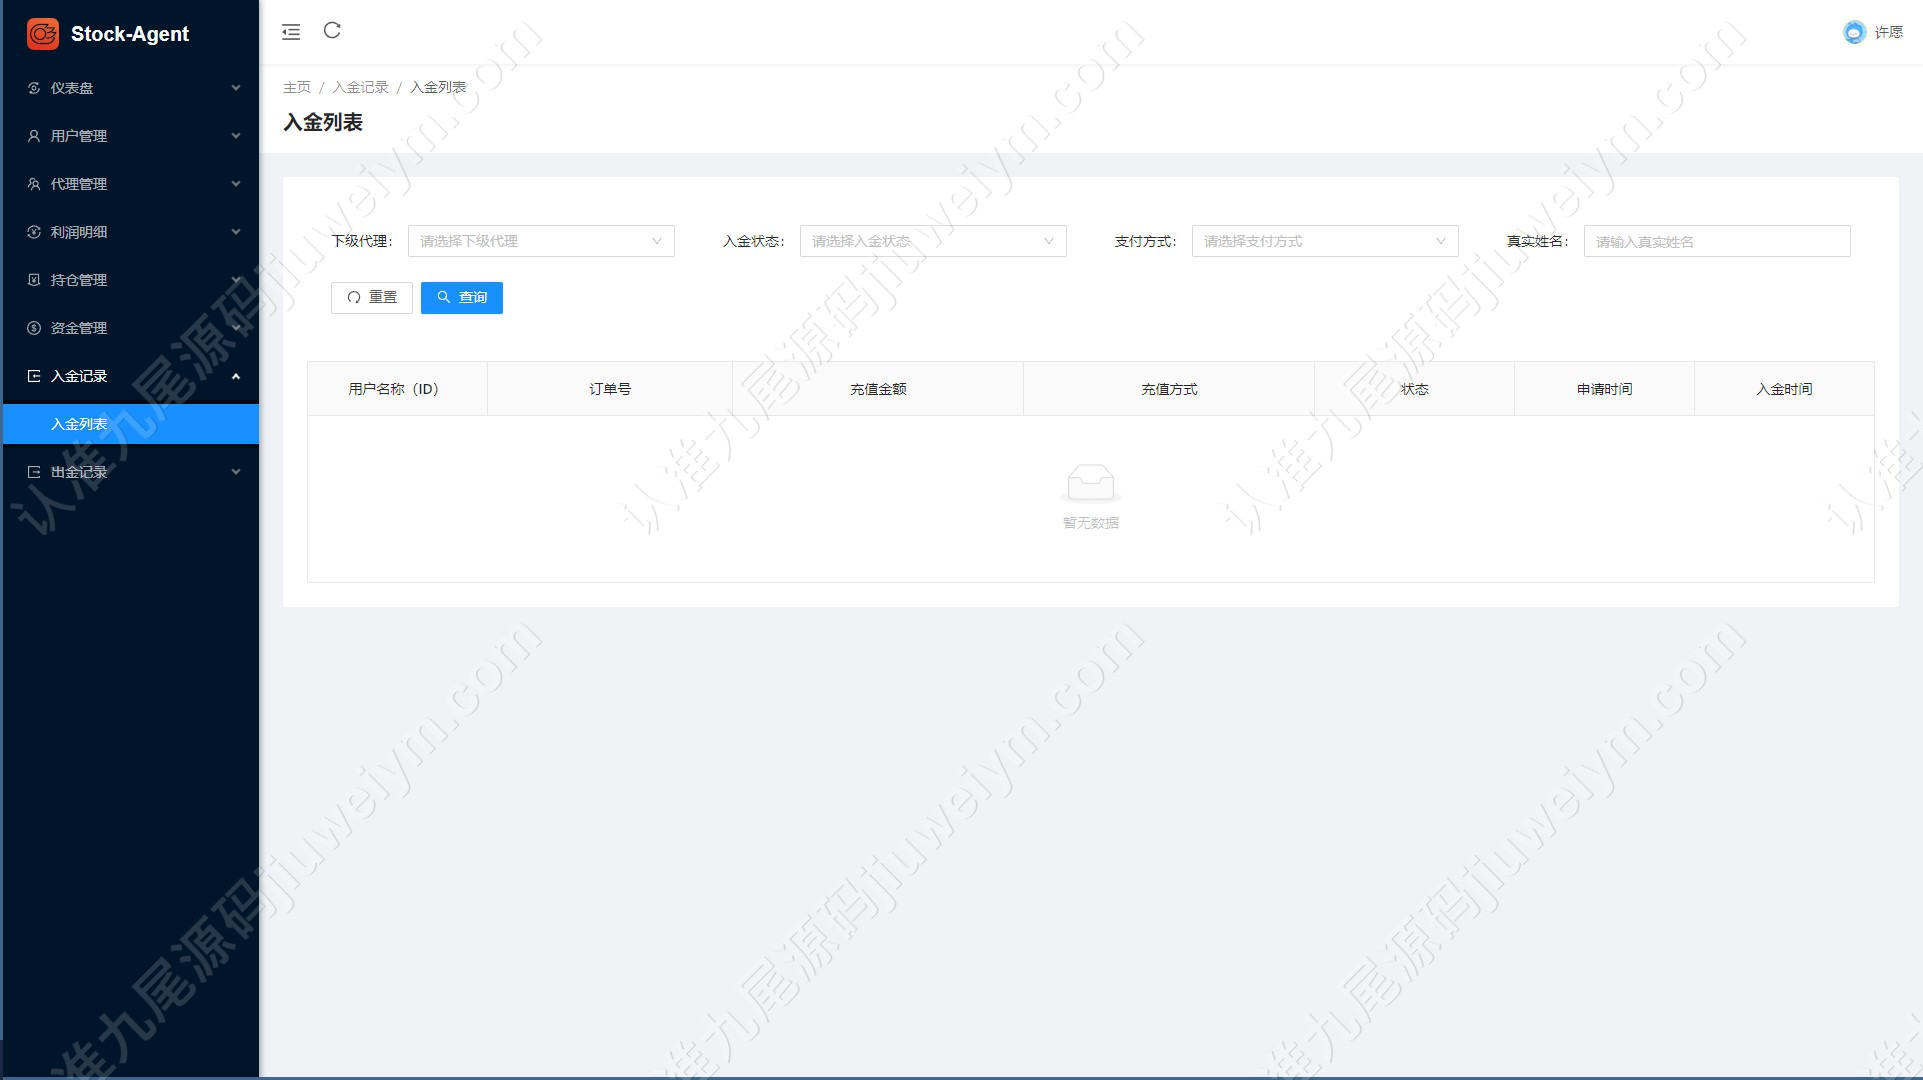Click the 利润明细 icon in sidebar
Screen dimensions: 1923x1080
pyautogui.click(x=34, y=232)
